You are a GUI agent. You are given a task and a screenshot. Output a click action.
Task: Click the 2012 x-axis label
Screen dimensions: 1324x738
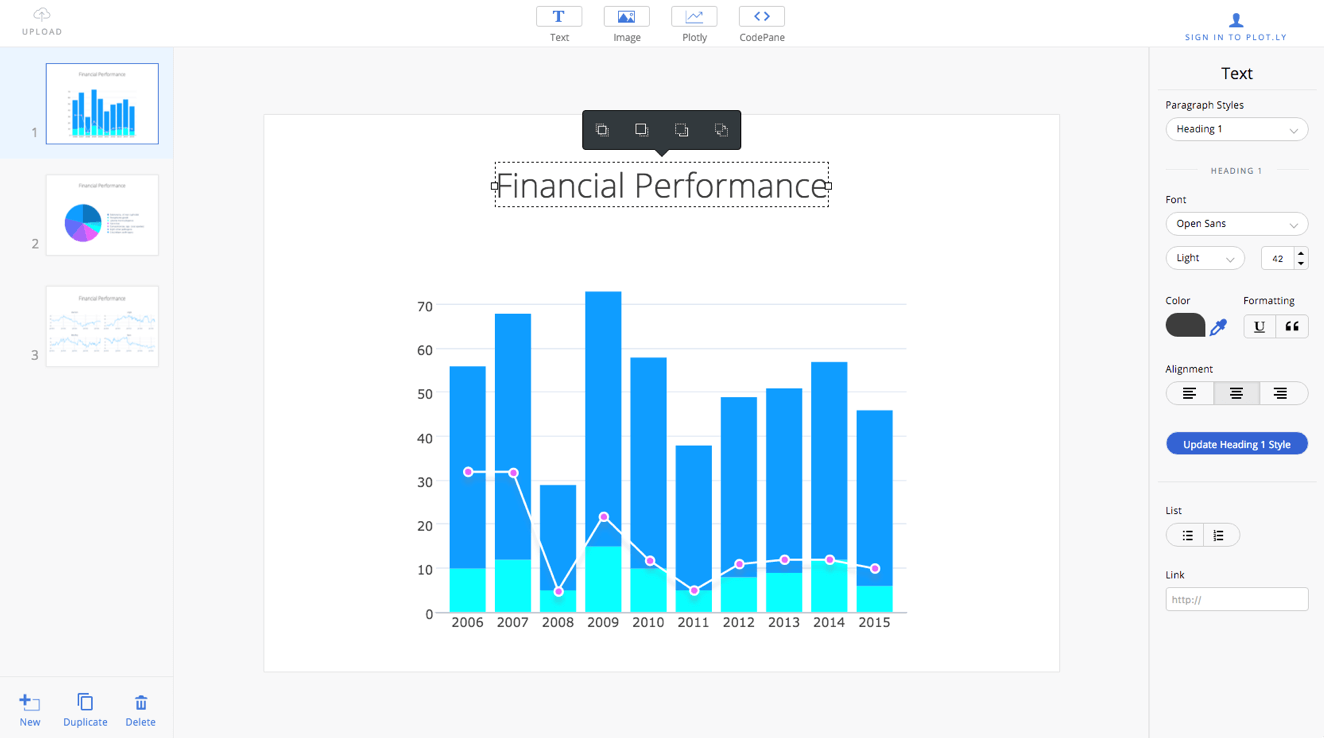[738, 622]
